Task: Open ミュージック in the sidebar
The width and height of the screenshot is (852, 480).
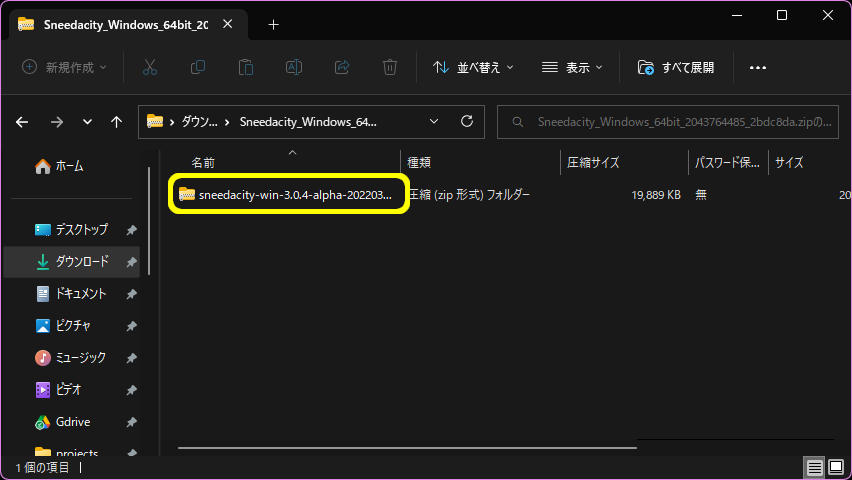Action: pyautogui.click(x=71, y=358)
